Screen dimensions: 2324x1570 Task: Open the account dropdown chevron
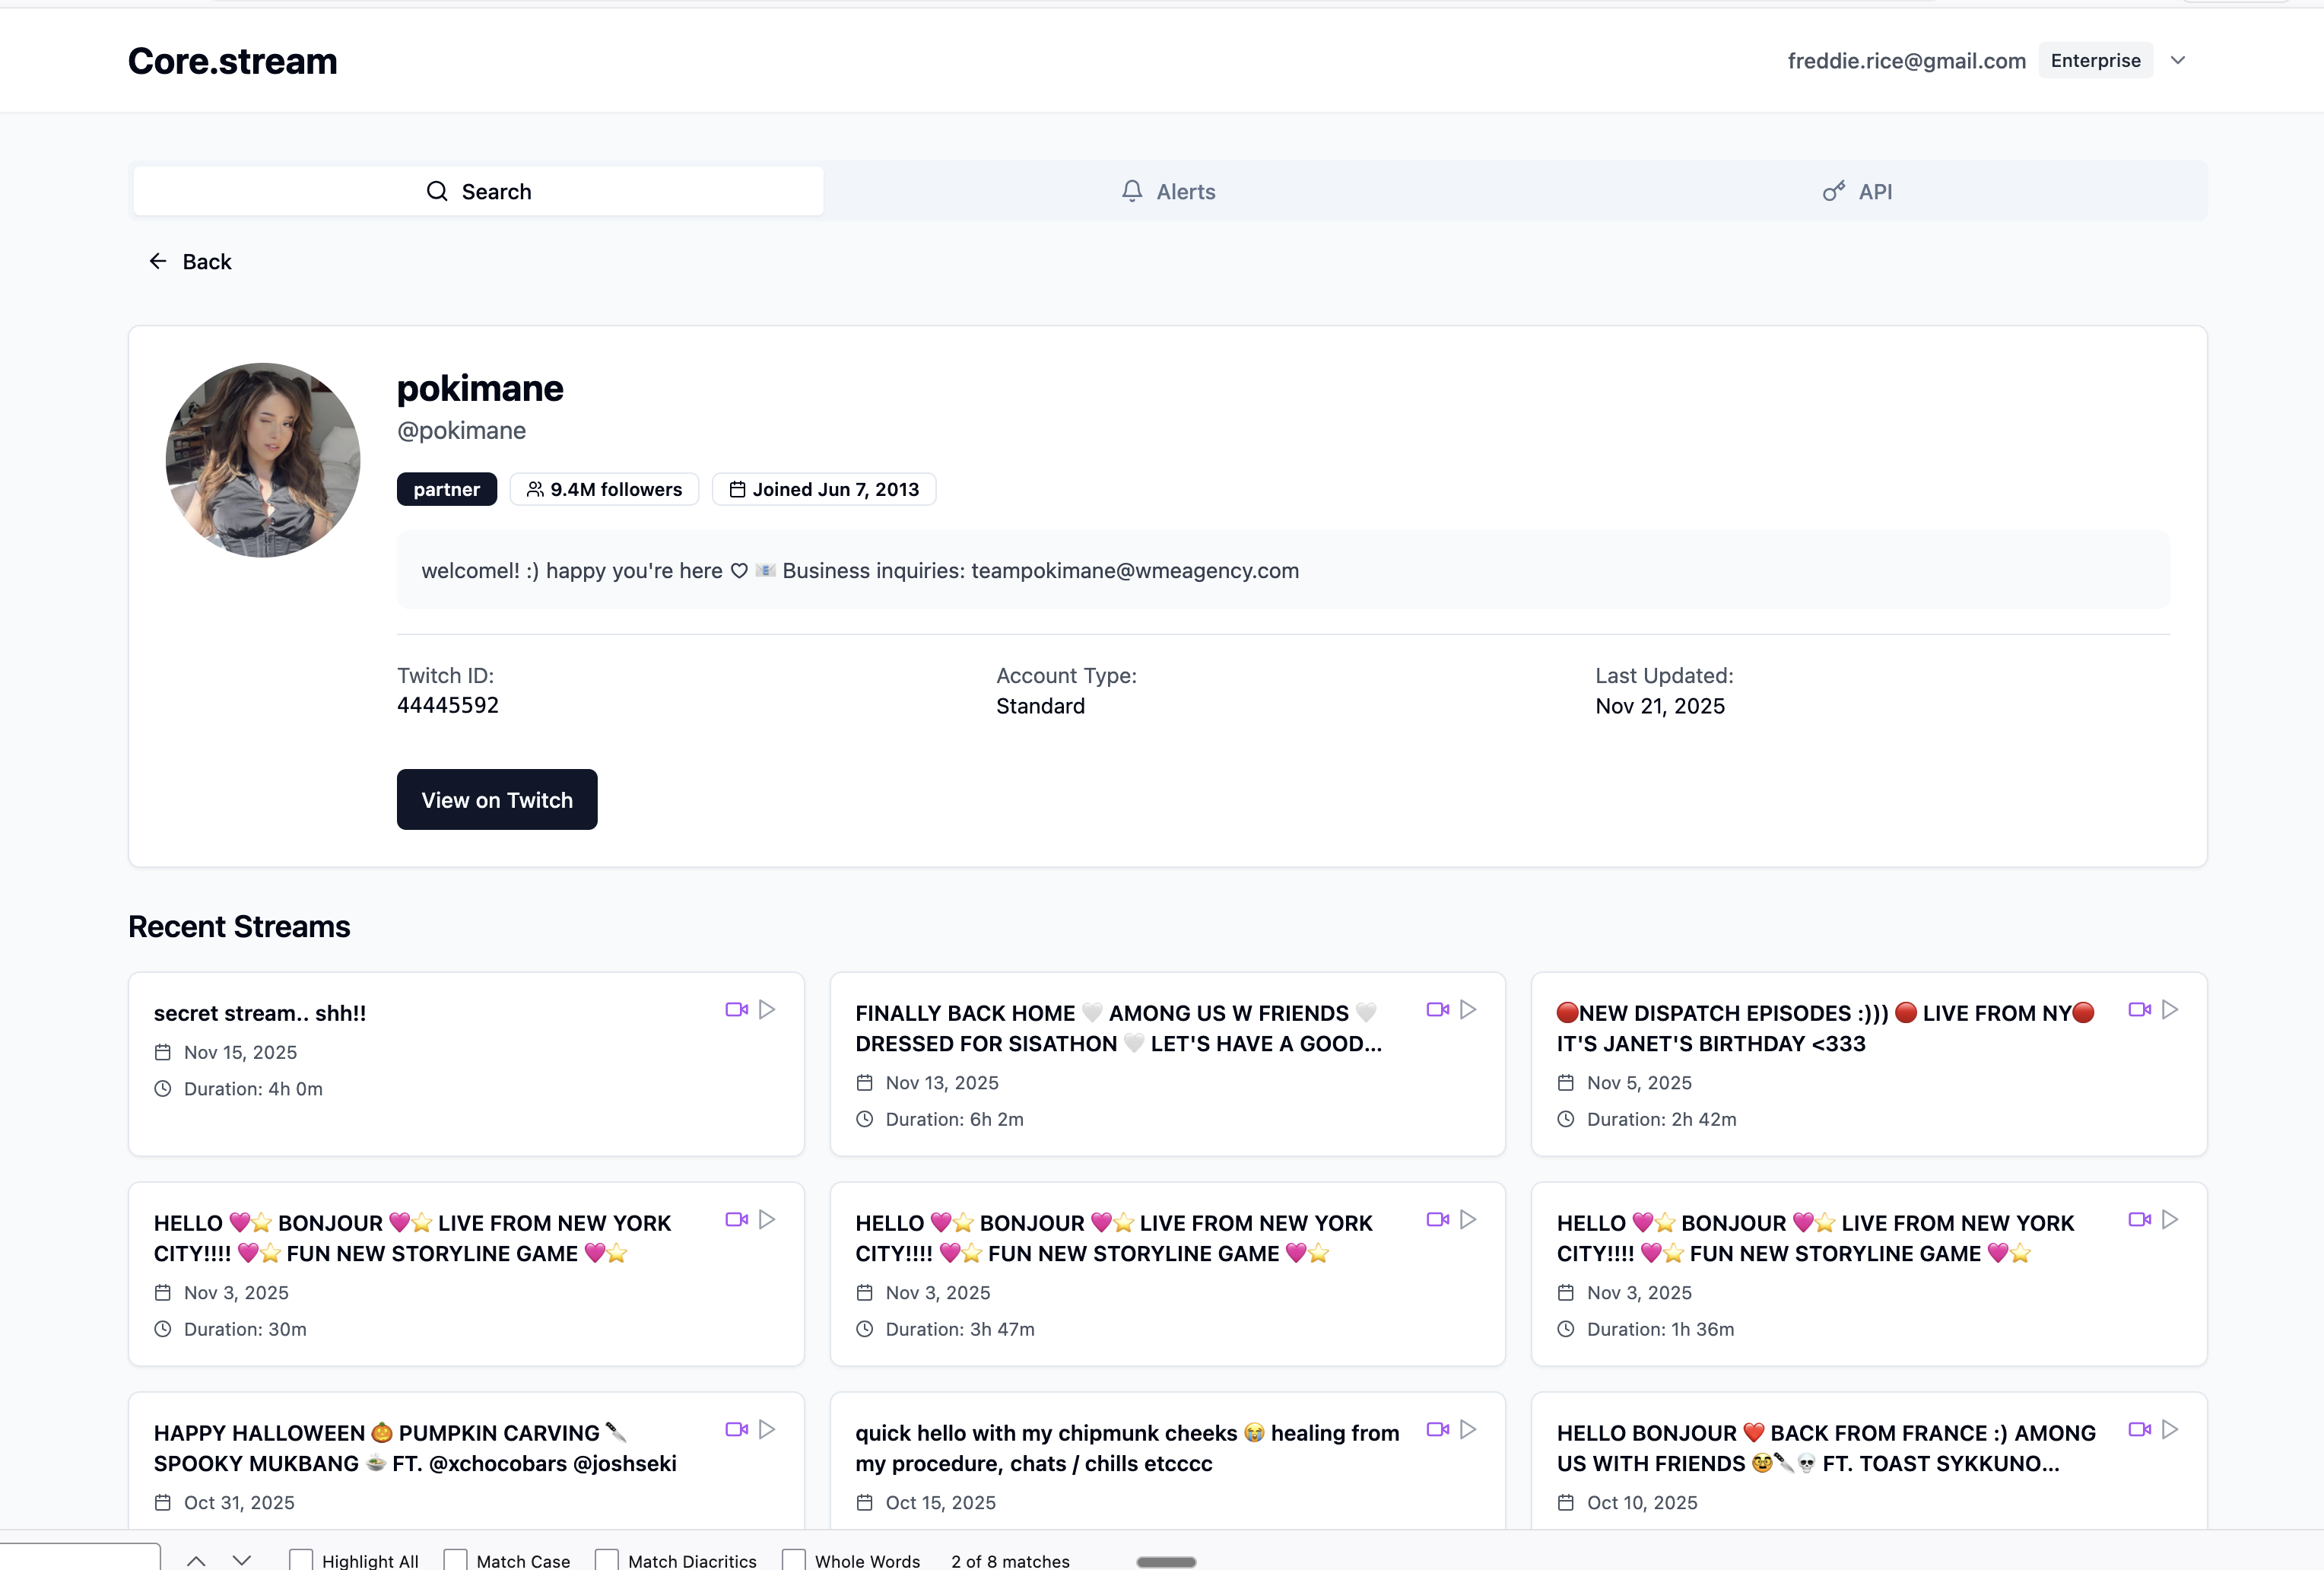coord(2178,60)
